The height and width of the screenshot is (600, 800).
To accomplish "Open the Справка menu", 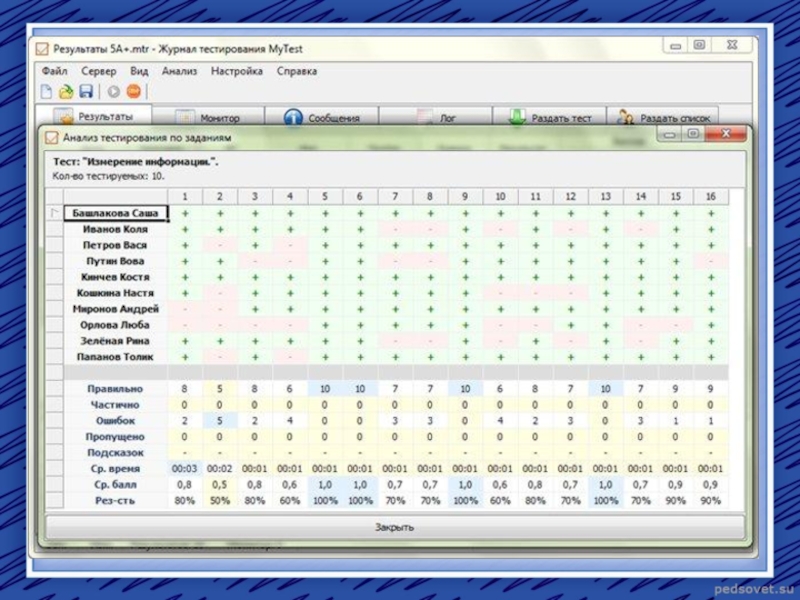I will coord(297,71).
